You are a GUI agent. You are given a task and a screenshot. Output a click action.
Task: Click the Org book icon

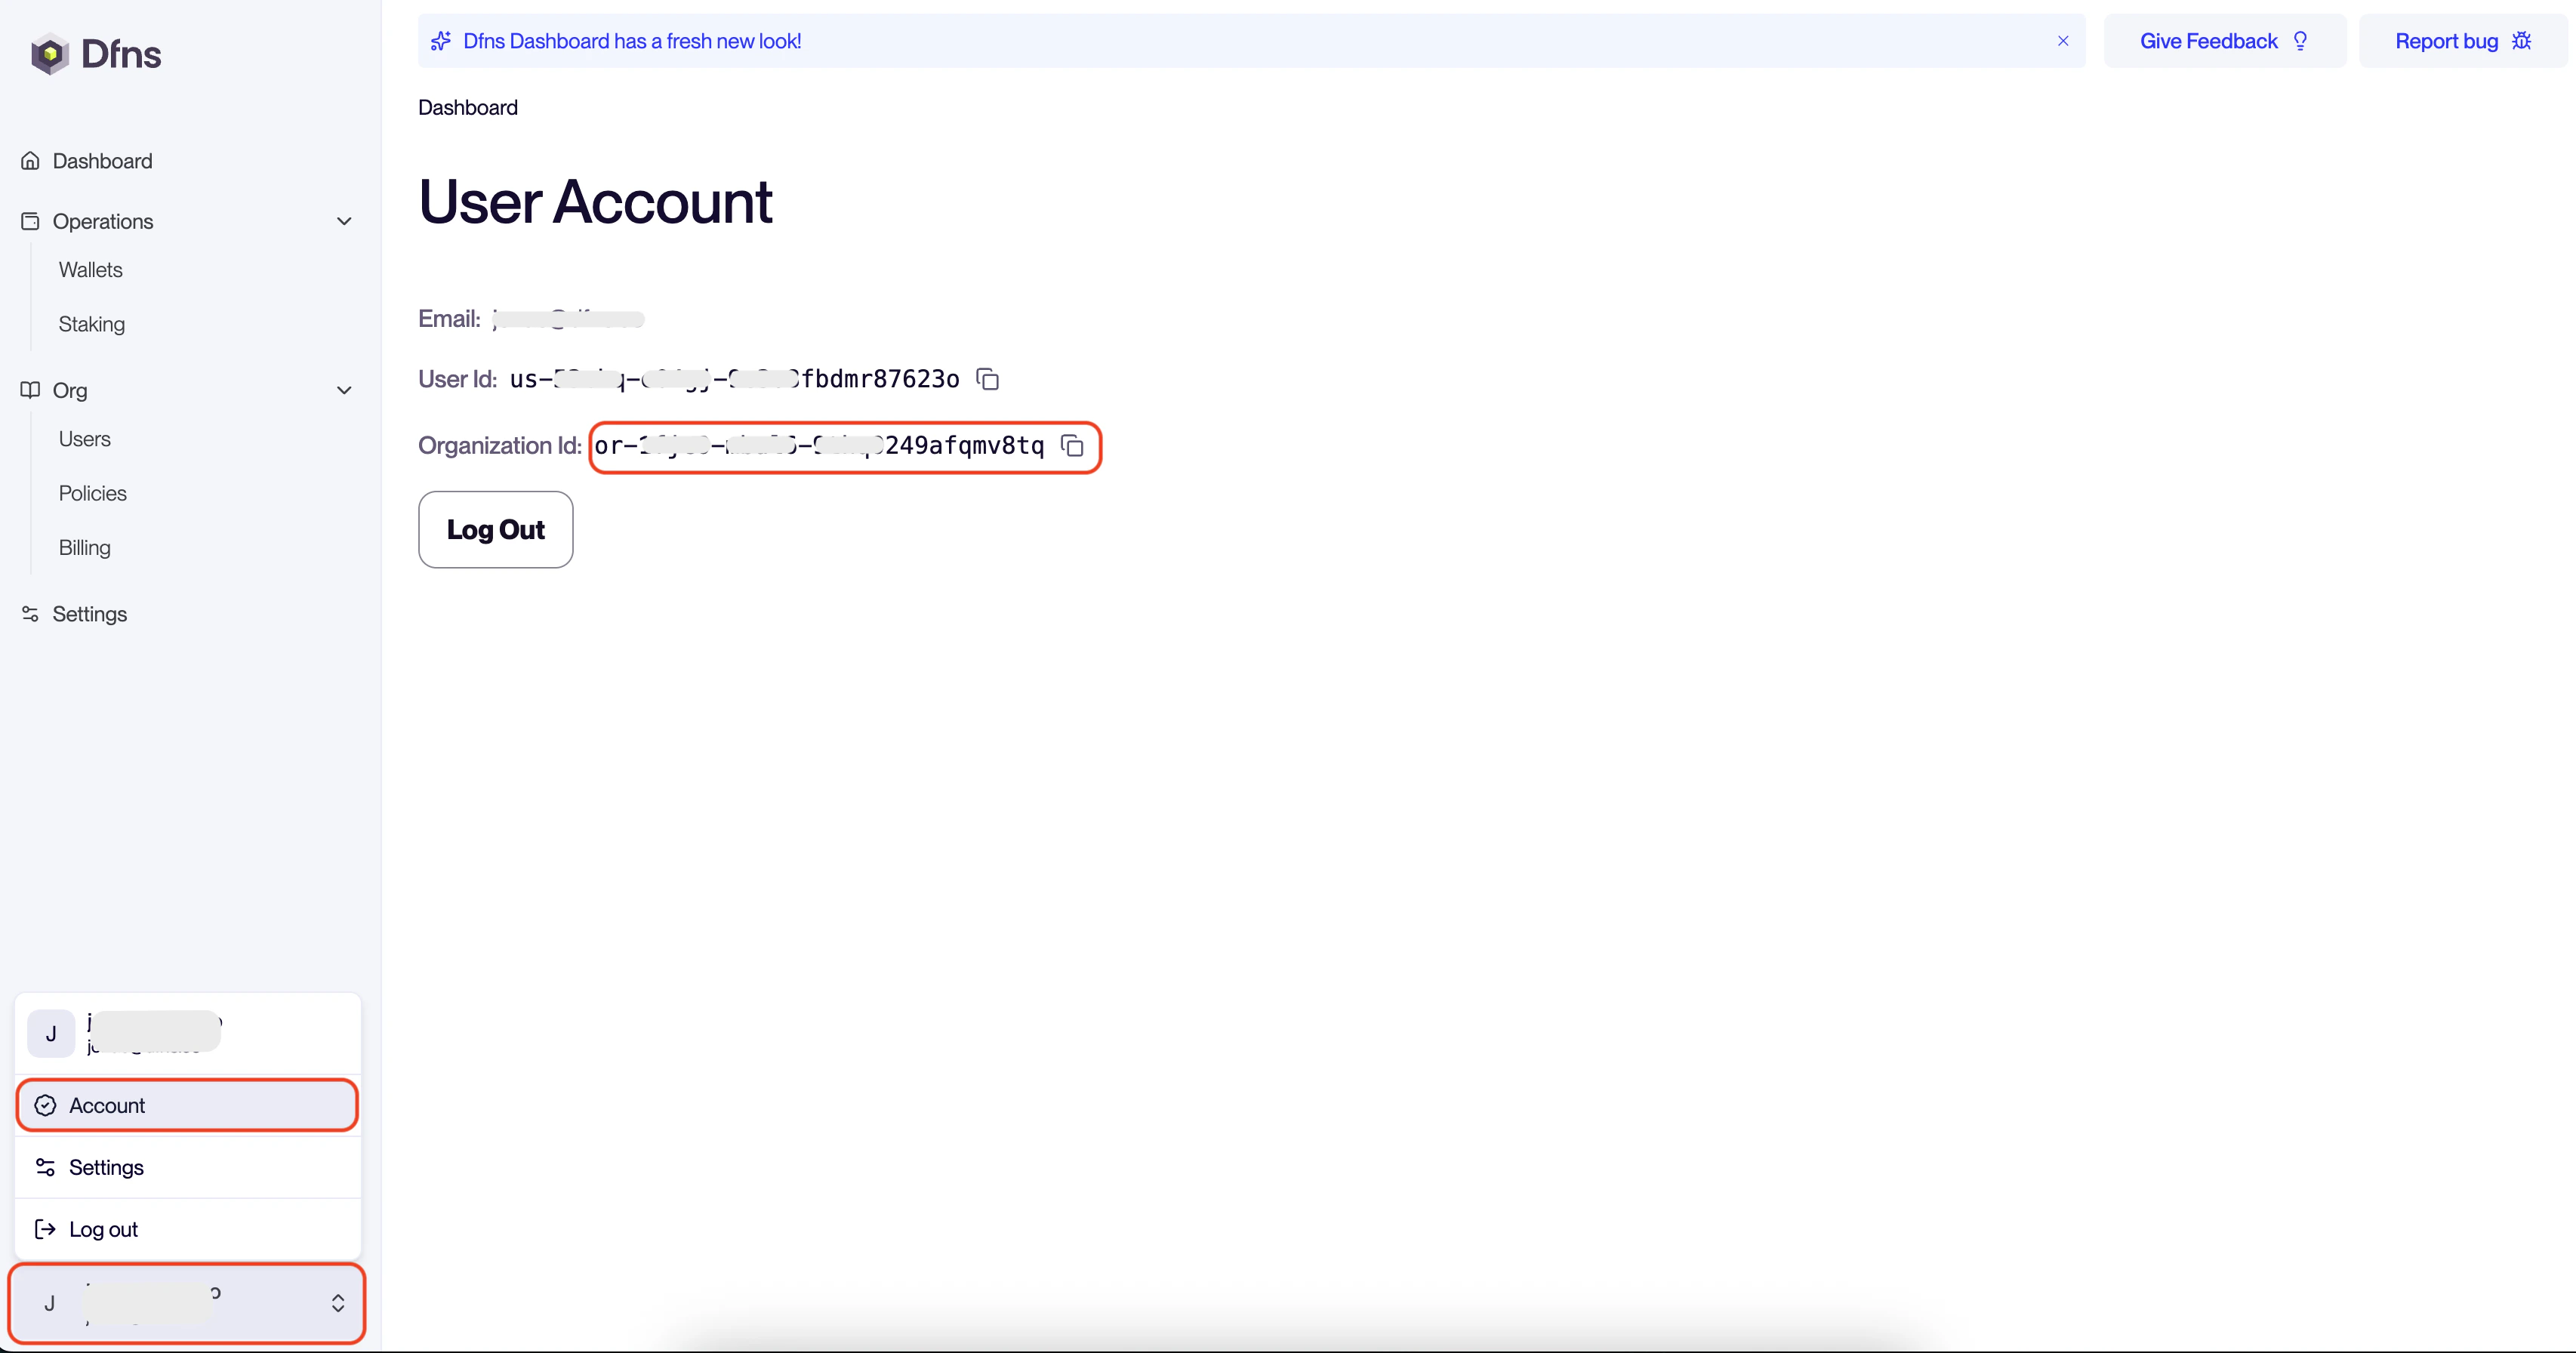click(x=31, y=390)
